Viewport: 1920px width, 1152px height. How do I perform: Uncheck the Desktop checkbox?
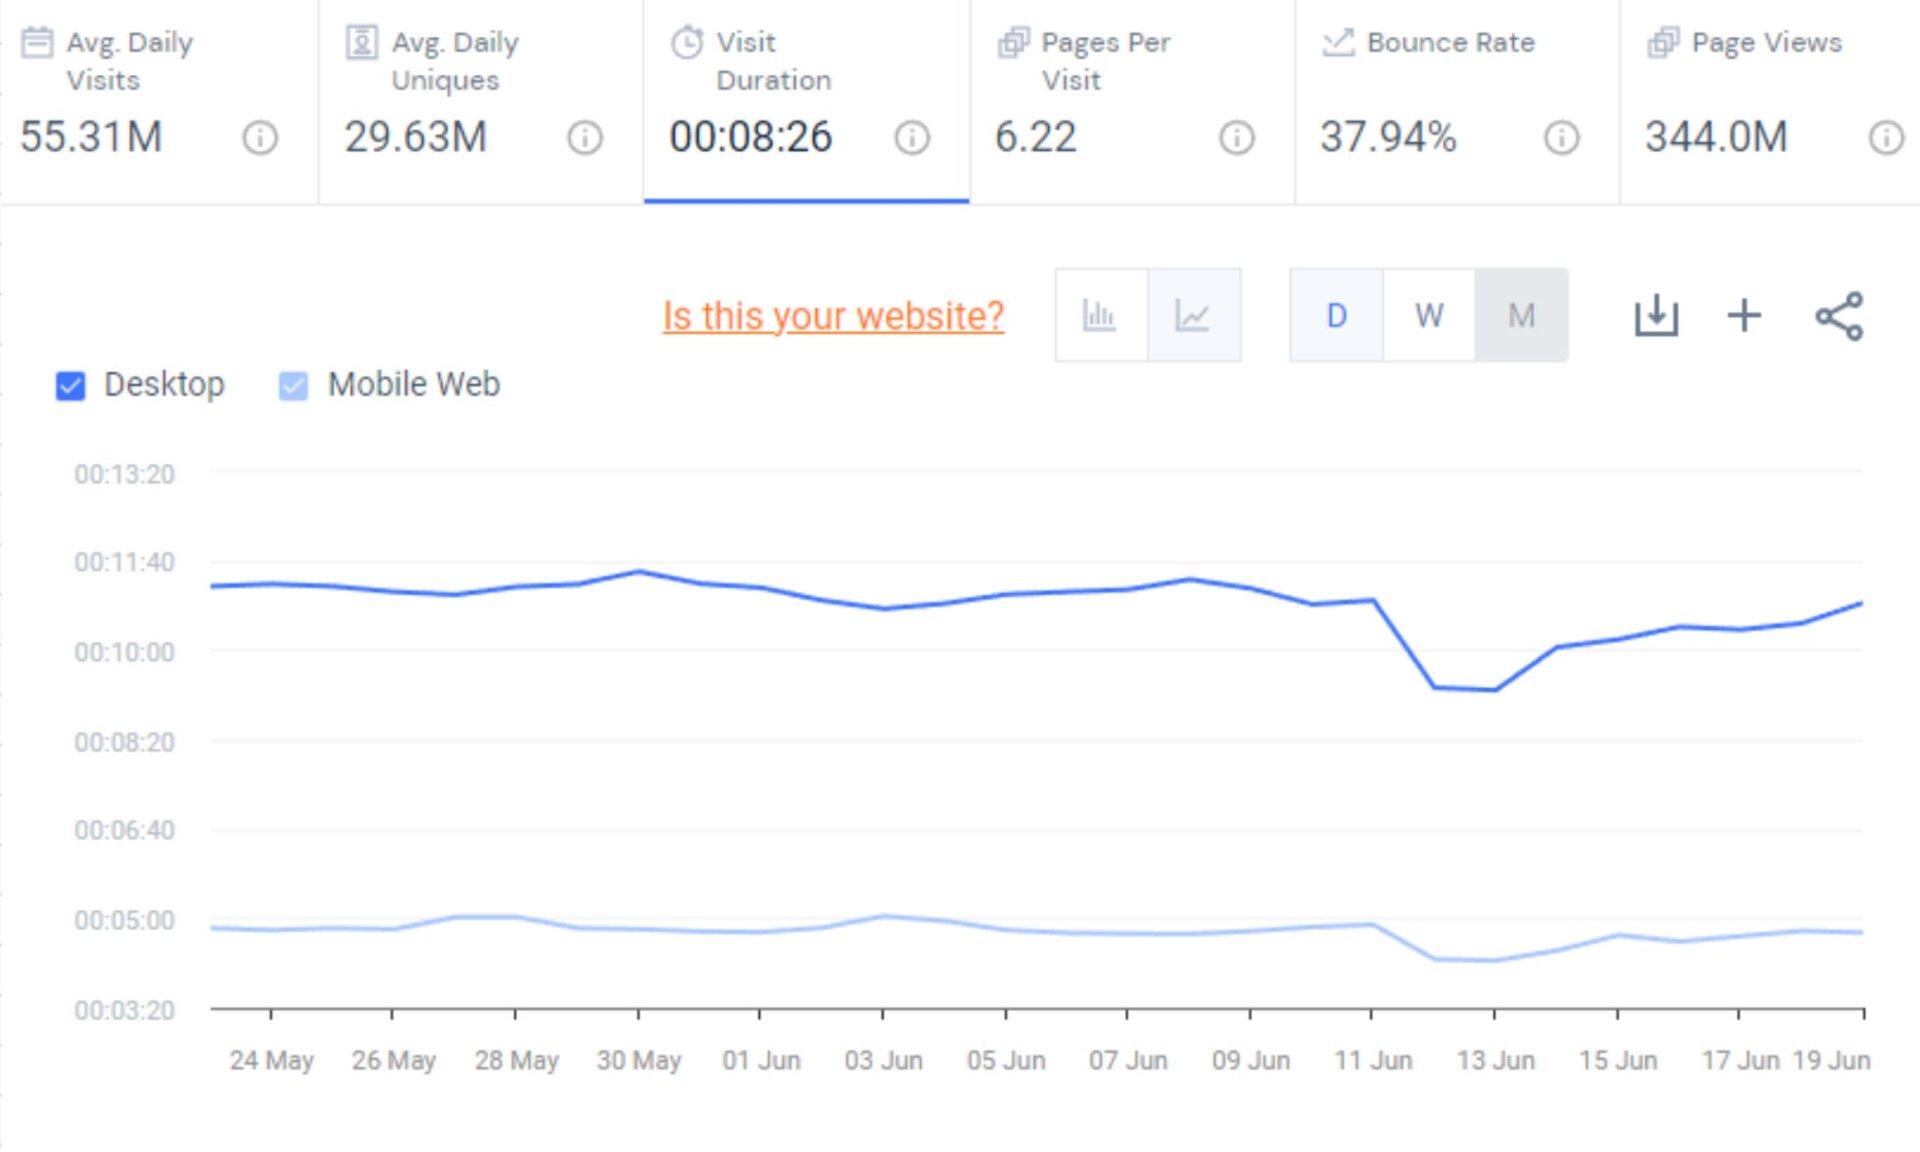click(70, 385)
